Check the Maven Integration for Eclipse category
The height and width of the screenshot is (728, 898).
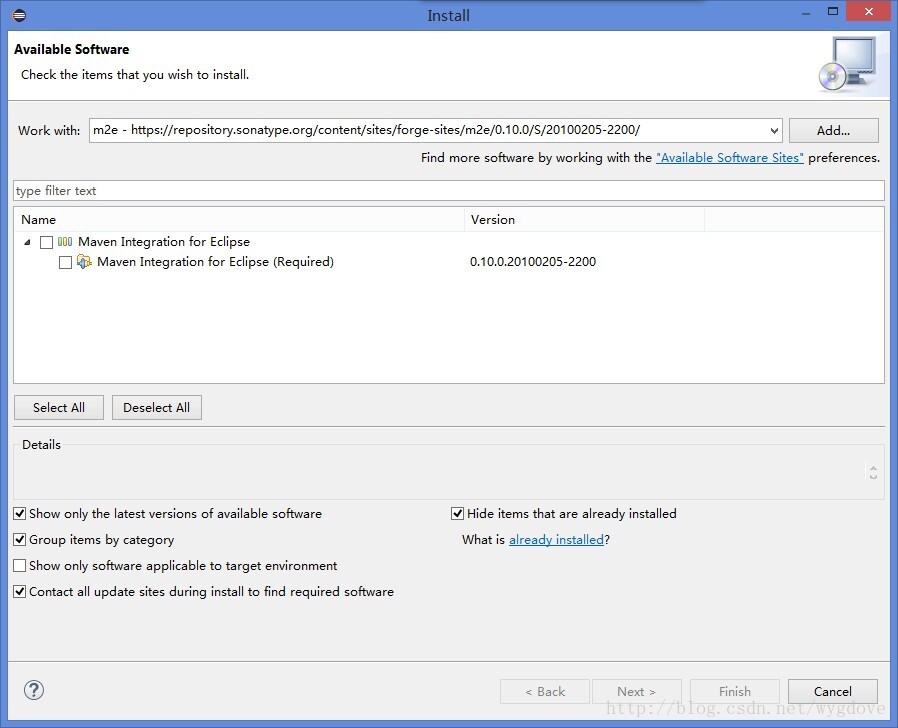point(46,242)
